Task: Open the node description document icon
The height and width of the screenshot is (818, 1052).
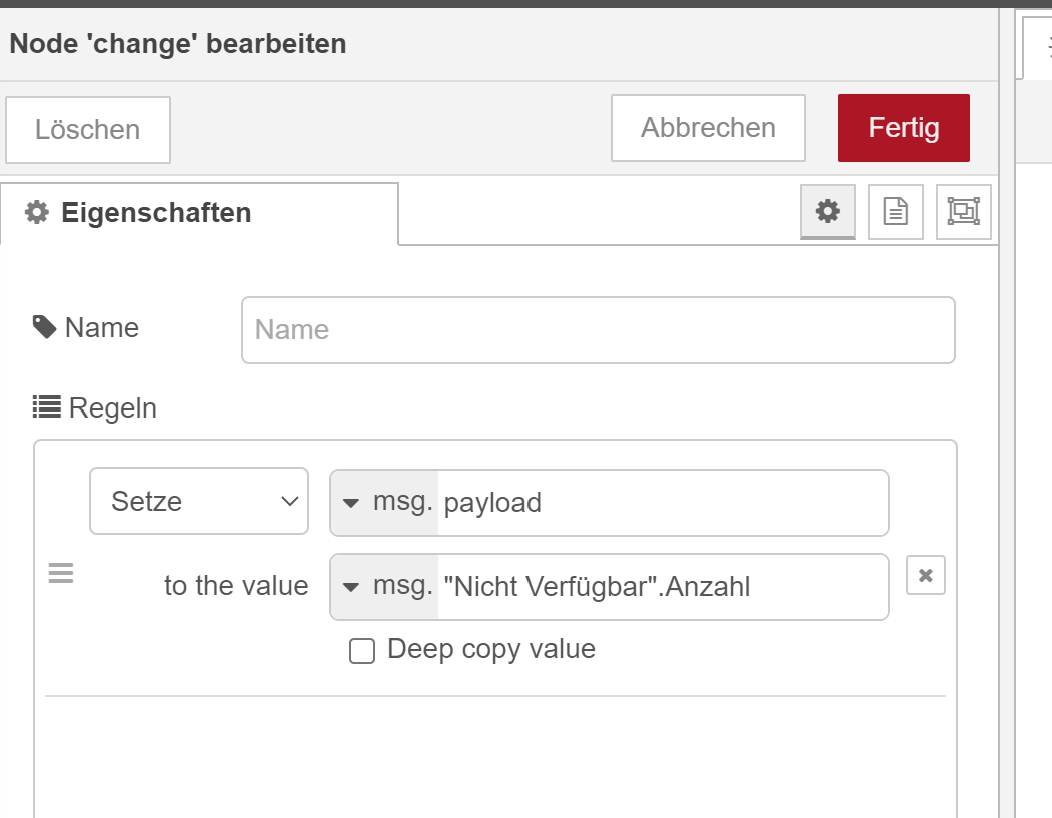Action: click(x=895, y=211)
